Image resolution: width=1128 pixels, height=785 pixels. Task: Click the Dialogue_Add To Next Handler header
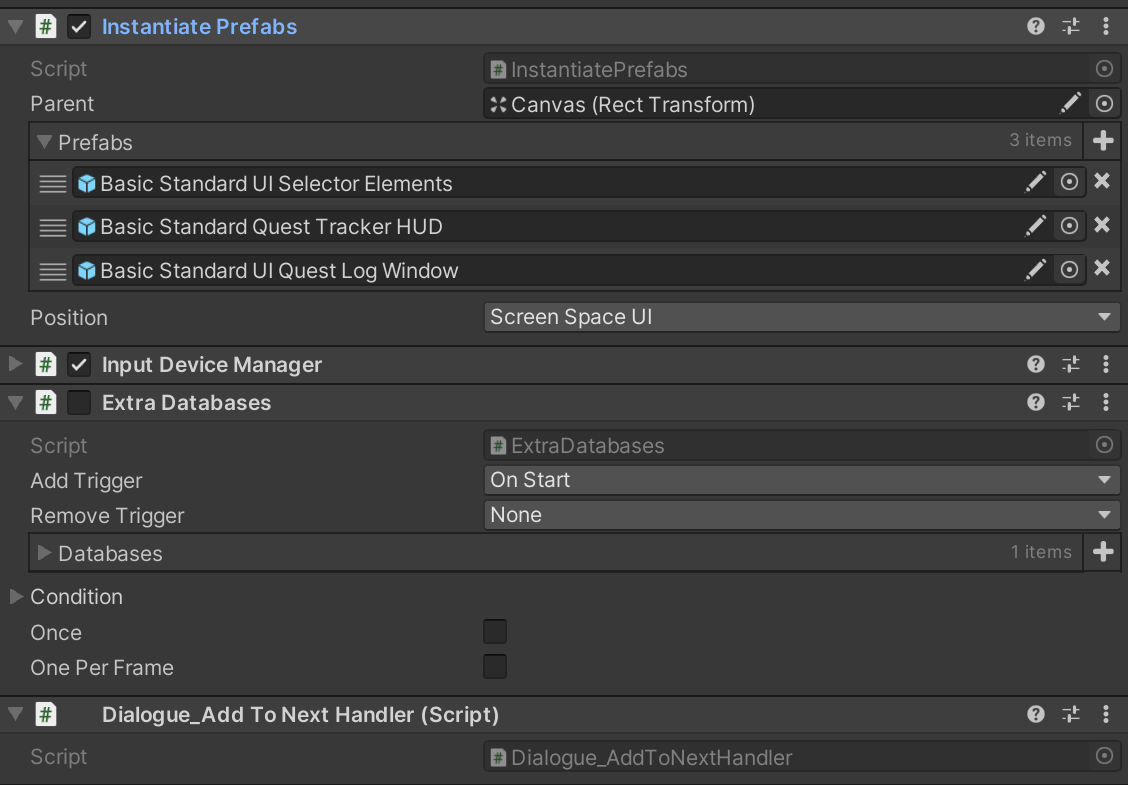pyautogui.click(x=300, y=715)
